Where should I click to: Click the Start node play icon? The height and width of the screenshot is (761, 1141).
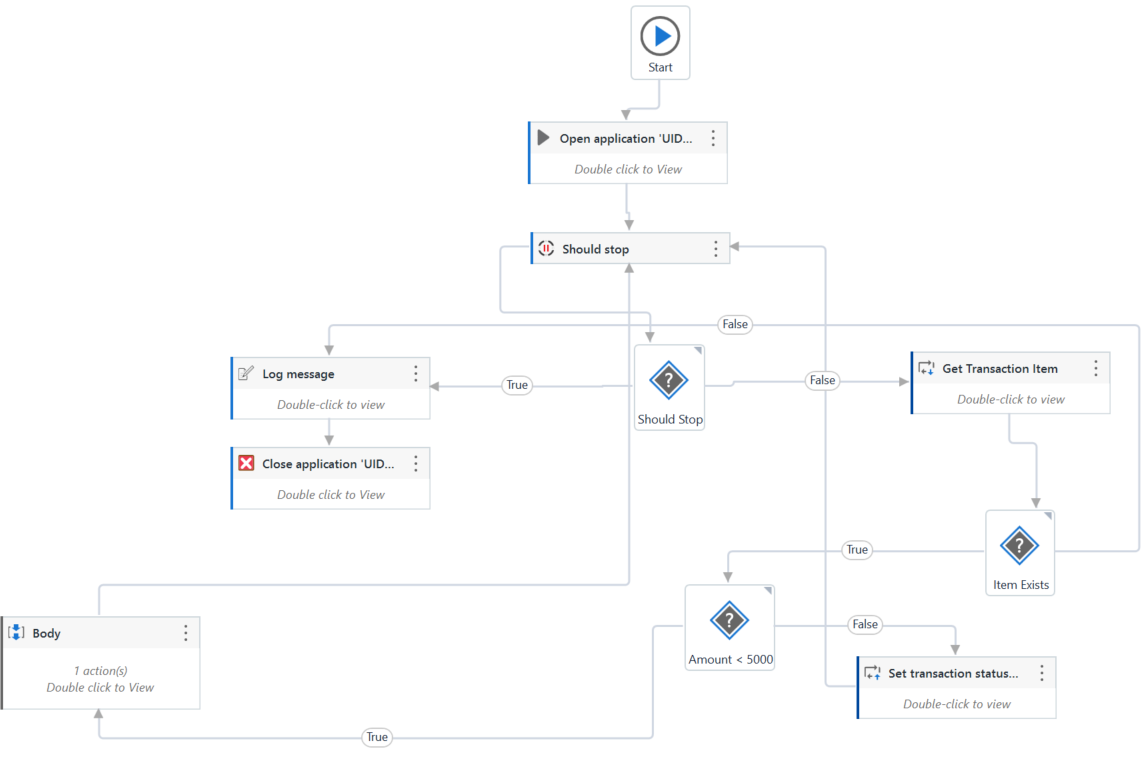660,37
